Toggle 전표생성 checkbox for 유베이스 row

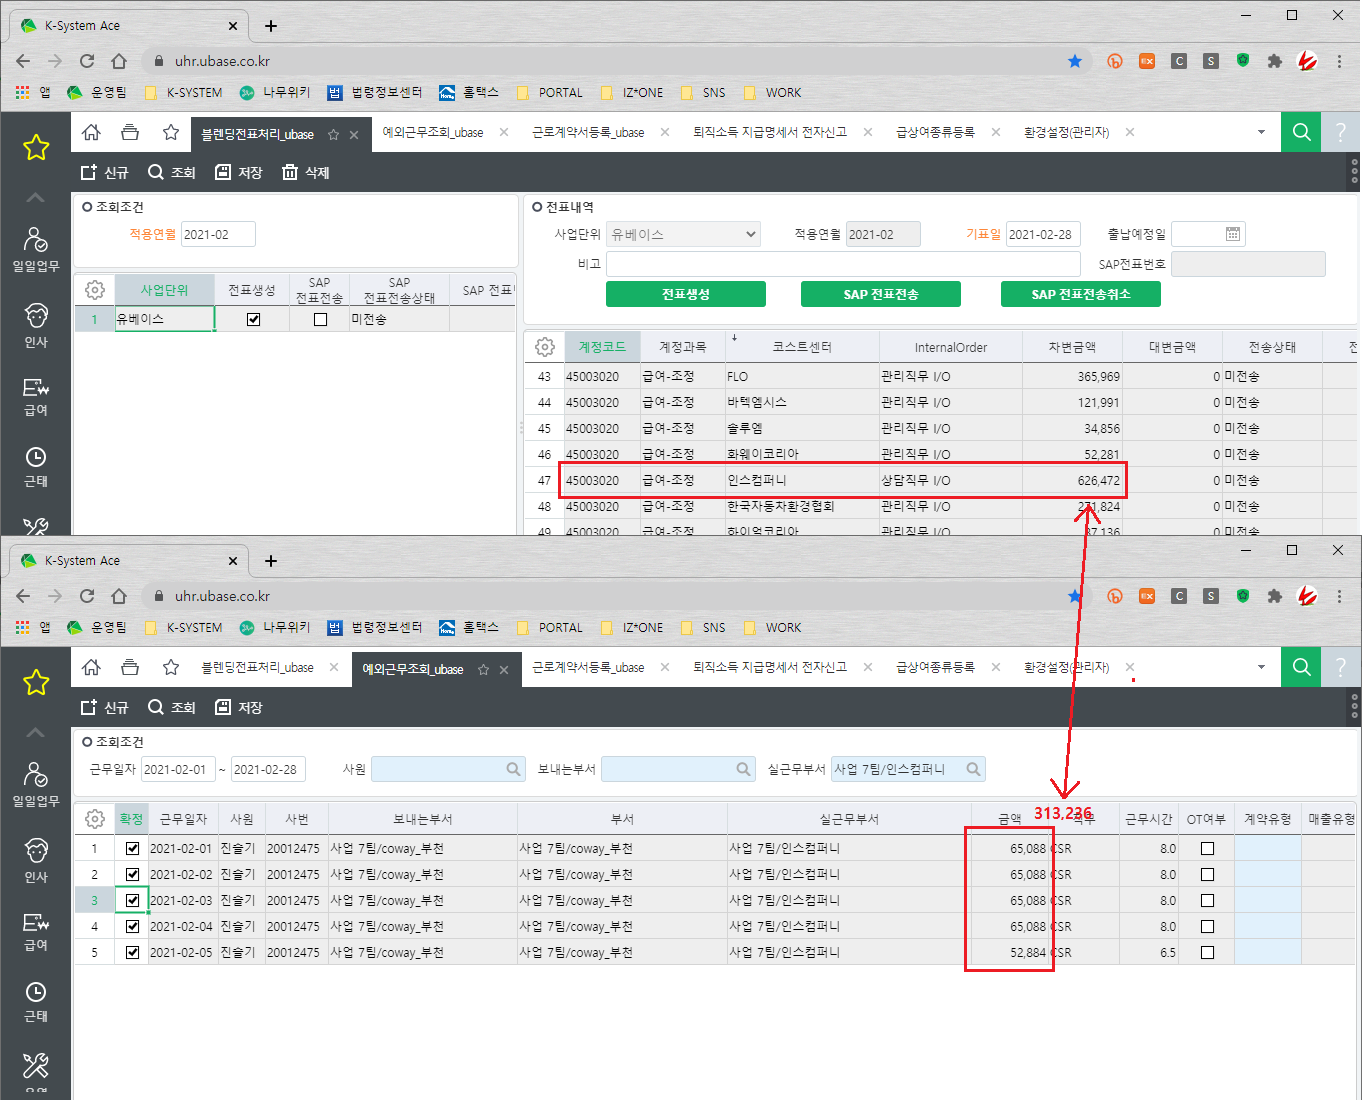click(x=253, y=319)
